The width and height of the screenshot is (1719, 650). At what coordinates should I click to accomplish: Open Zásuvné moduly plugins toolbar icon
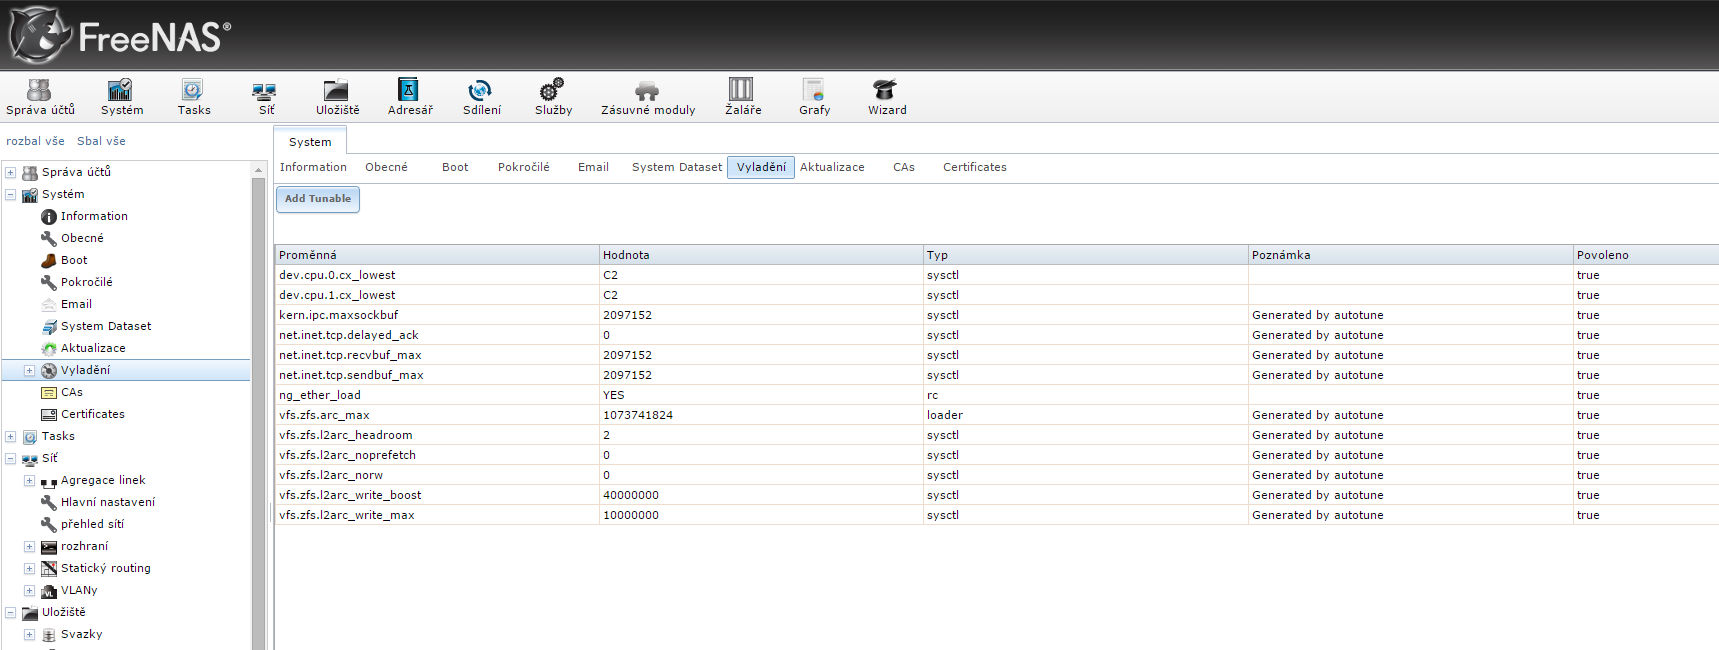[647, 98]
